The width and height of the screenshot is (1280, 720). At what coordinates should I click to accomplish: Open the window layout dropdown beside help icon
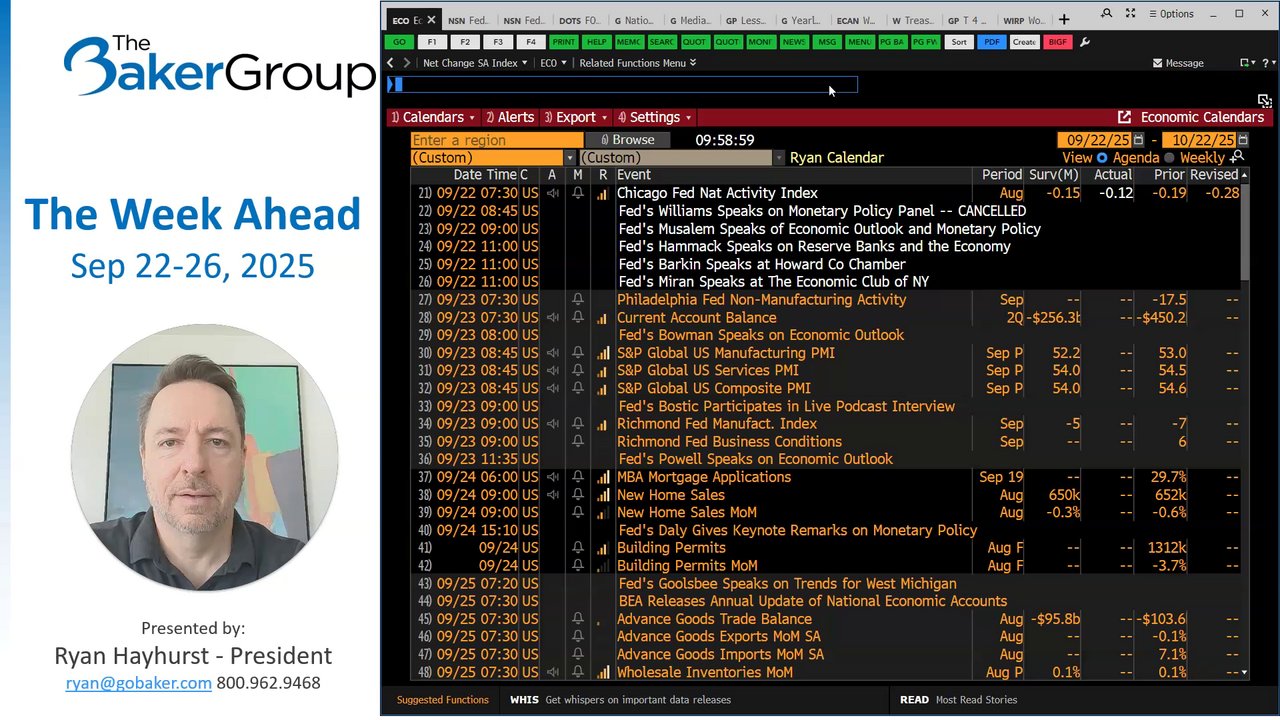pyautogui.click(x=1247, y=63)
